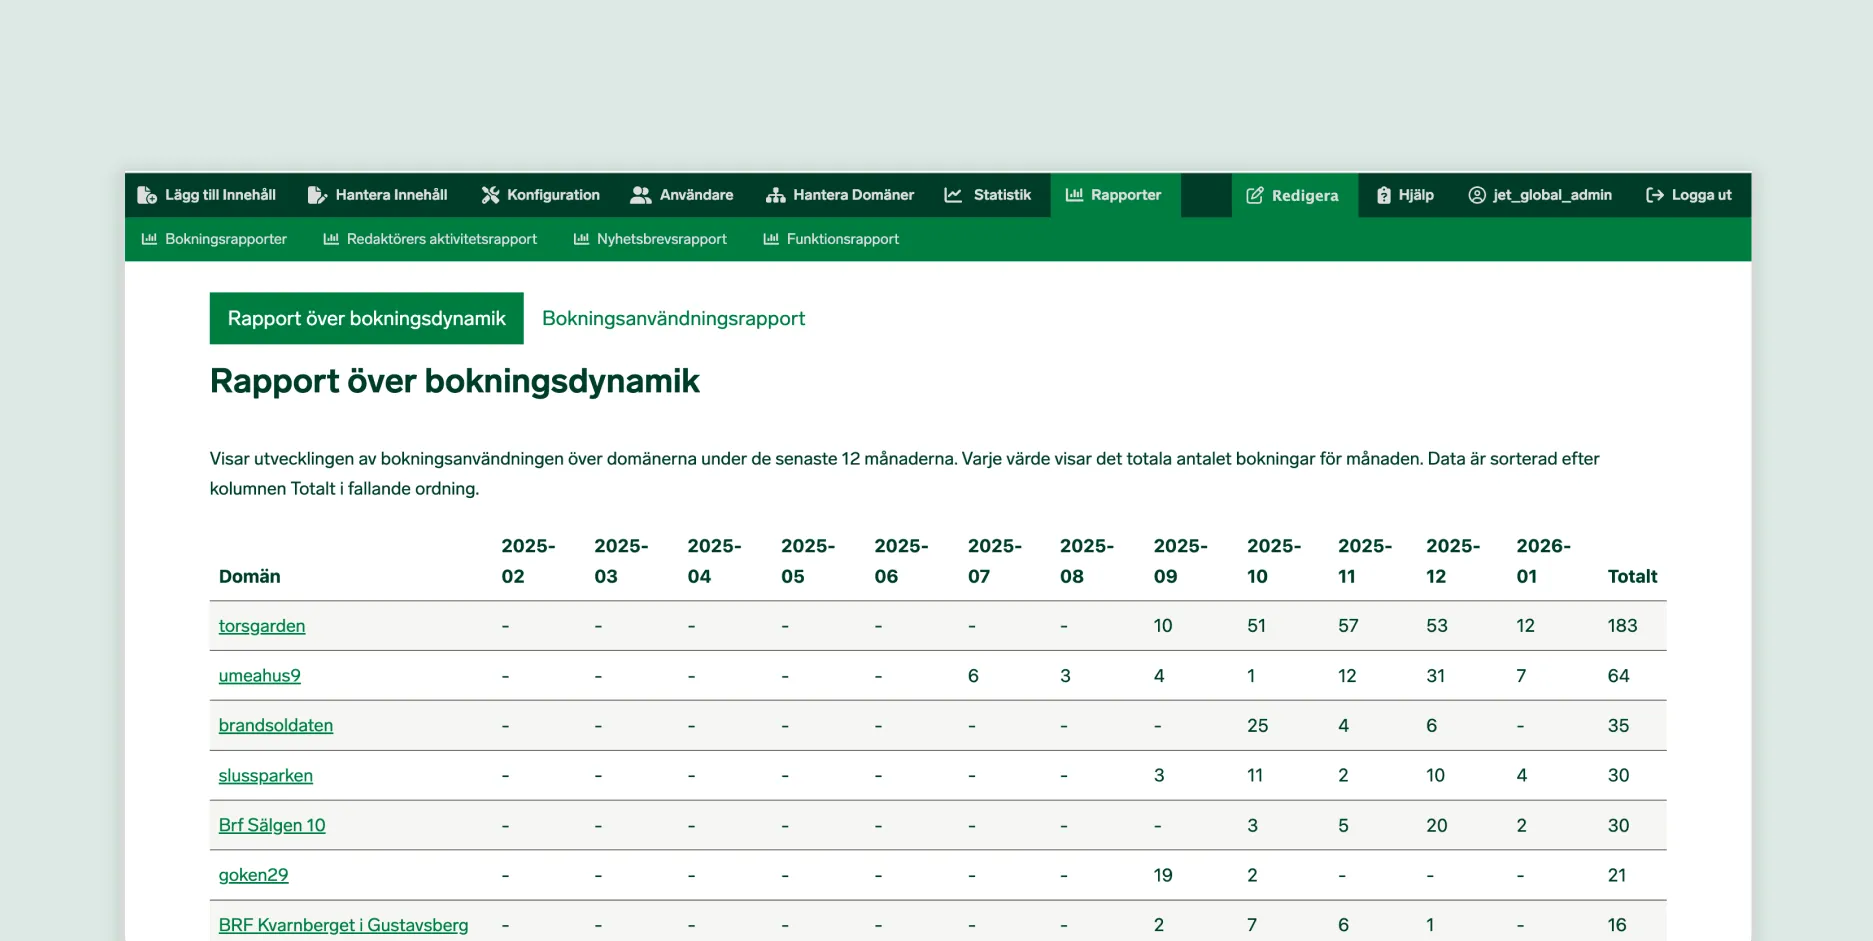1873x941 pixels.
Task: Click the 2025-09 column header
Action: (1180, 561)
